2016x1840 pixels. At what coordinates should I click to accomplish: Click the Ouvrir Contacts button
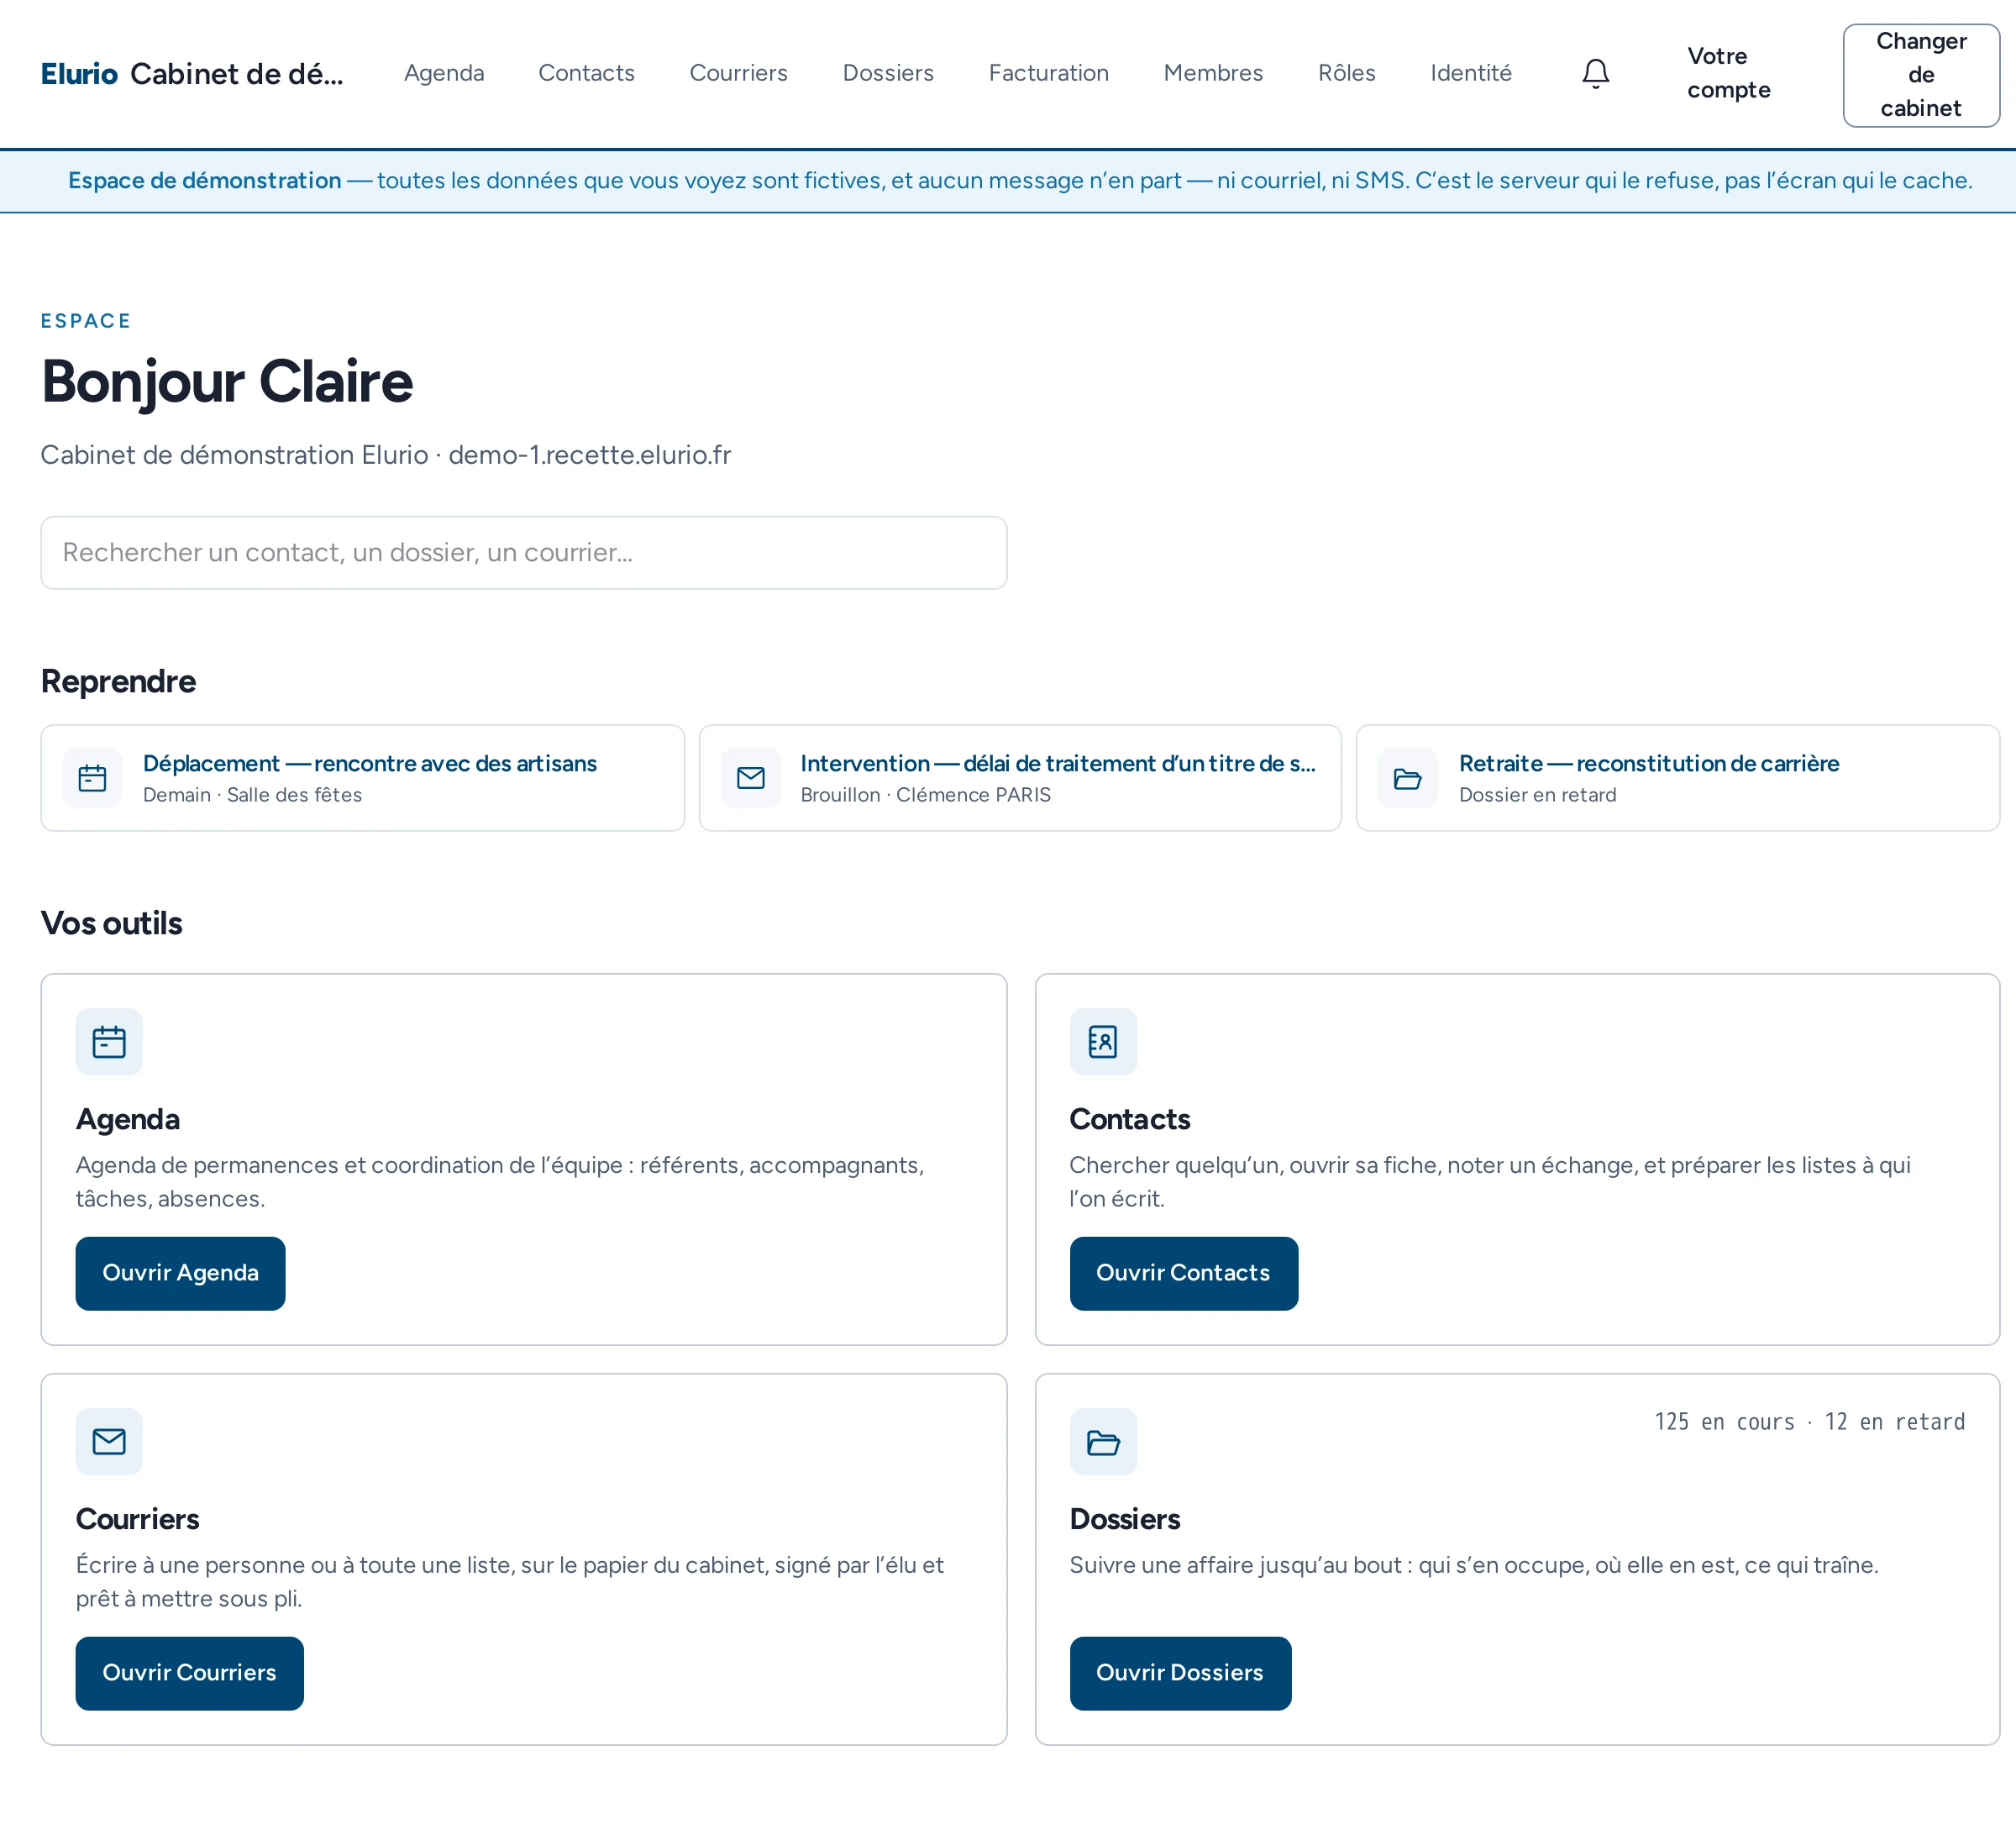pyautogui.click(x=1183, y=1273)
